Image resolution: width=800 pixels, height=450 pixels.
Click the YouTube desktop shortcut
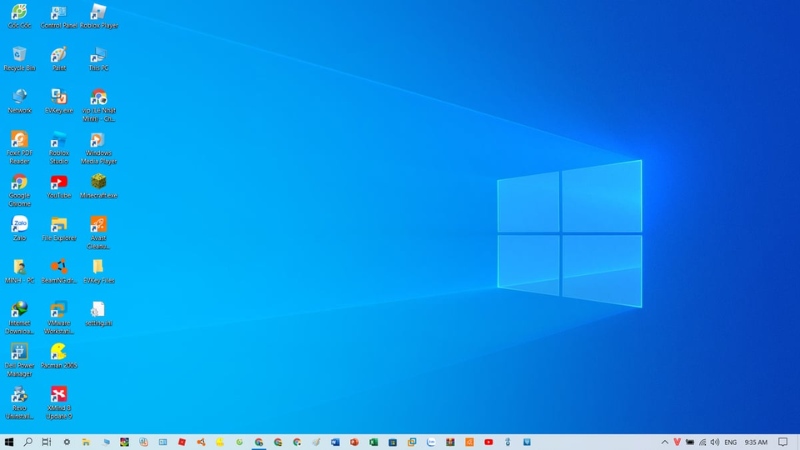tap(59, 183)
